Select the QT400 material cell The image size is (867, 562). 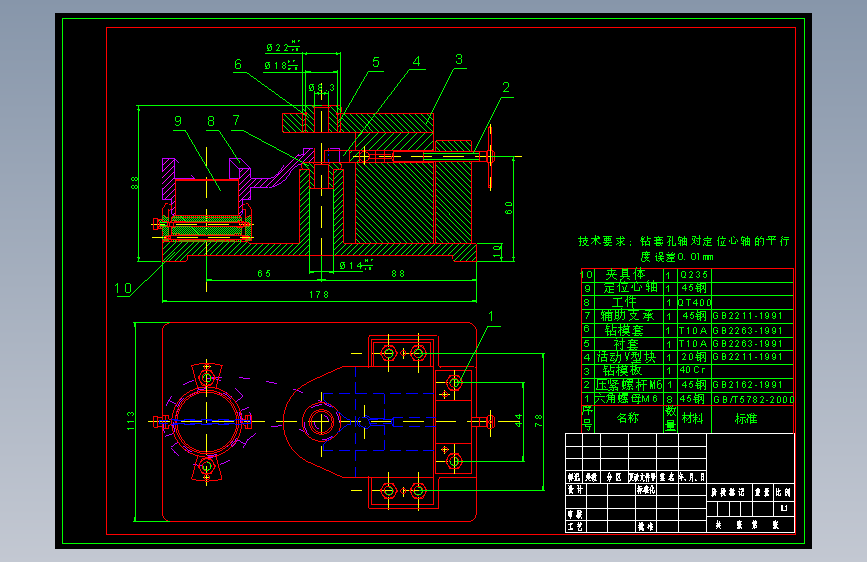click(695, 303)
